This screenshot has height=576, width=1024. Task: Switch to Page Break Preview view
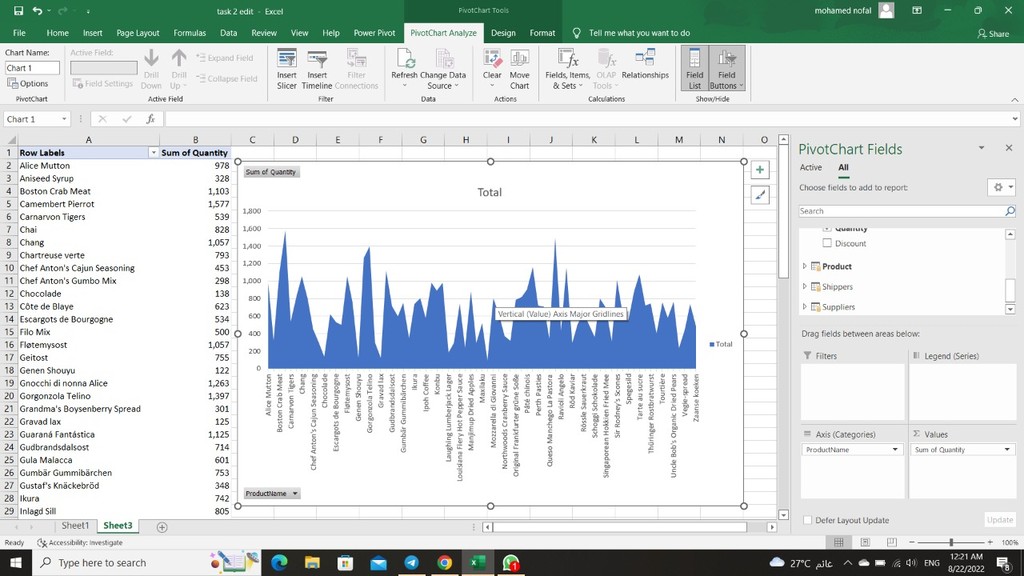pos(891,542)
